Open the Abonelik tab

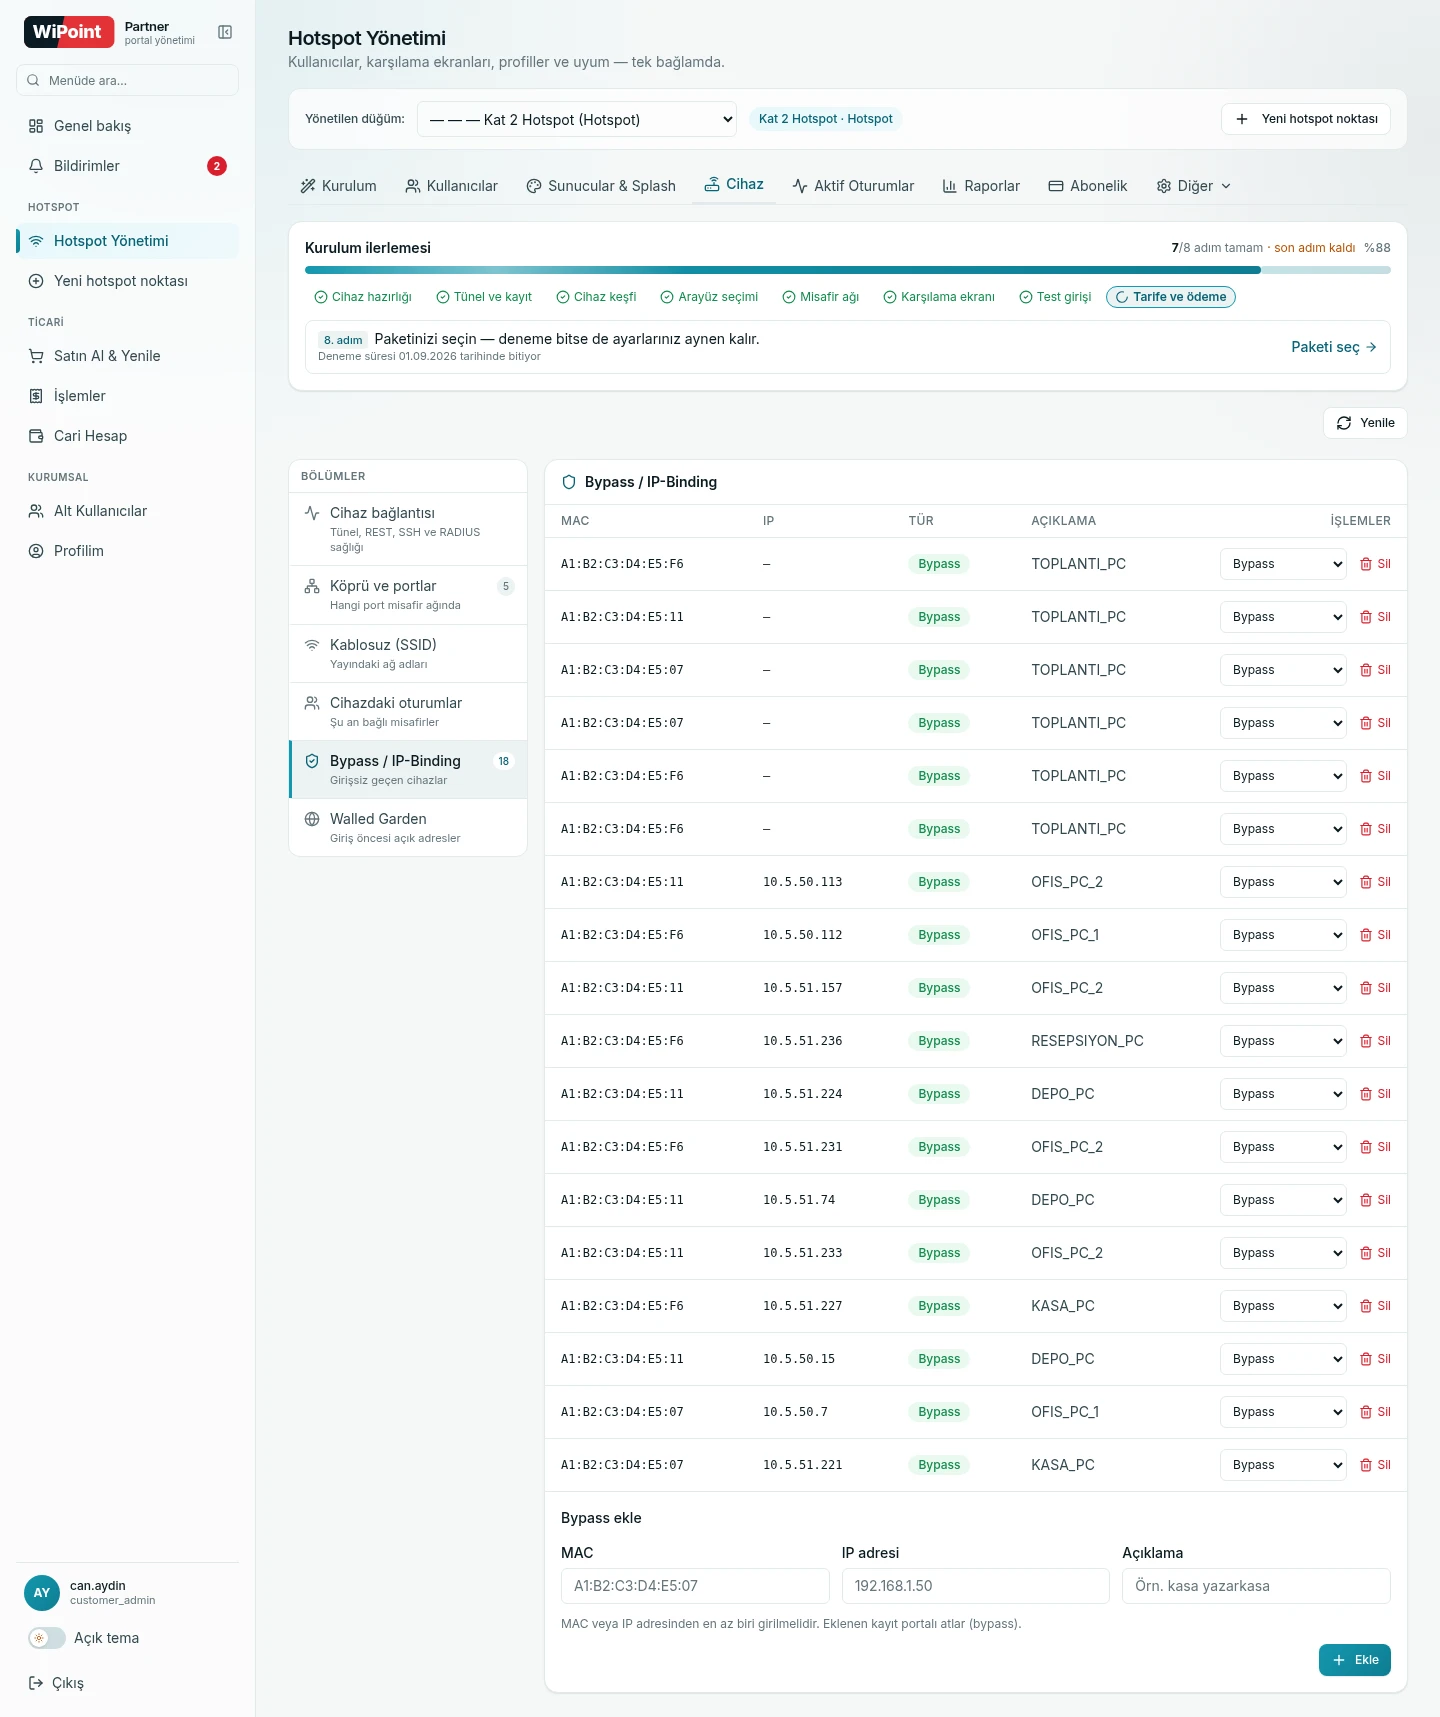click(x=1087, y=186)
